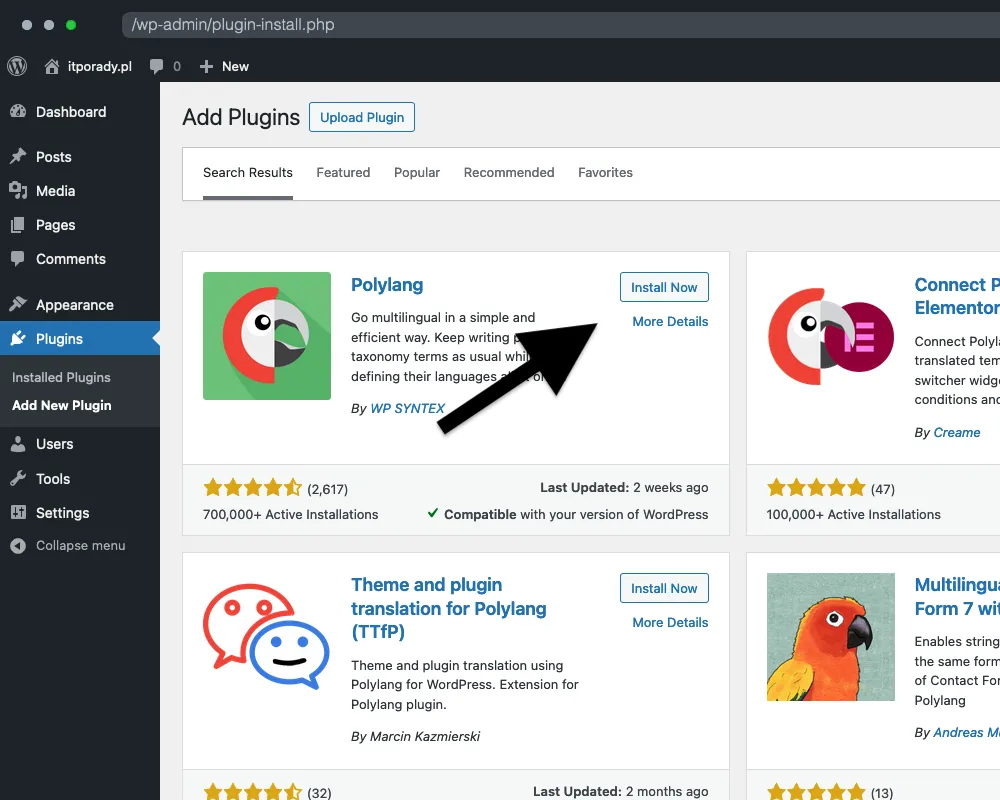Open comments bubble in admin bar

157,66
